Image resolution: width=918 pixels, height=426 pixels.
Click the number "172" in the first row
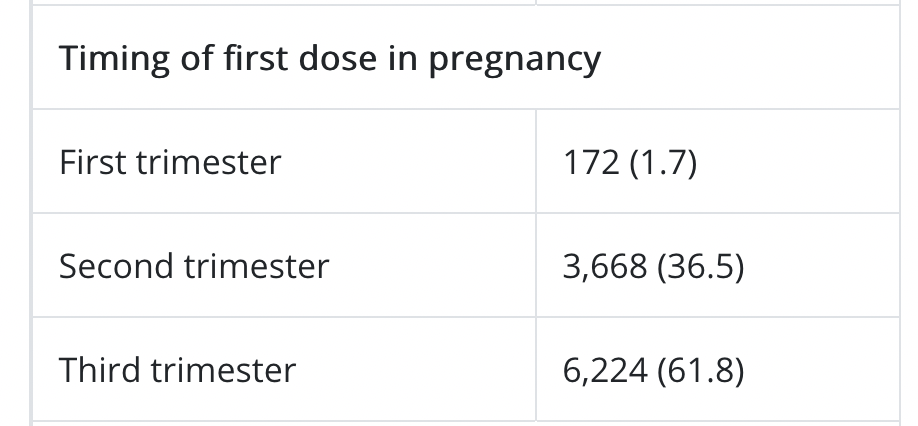[x=592, y=162]
